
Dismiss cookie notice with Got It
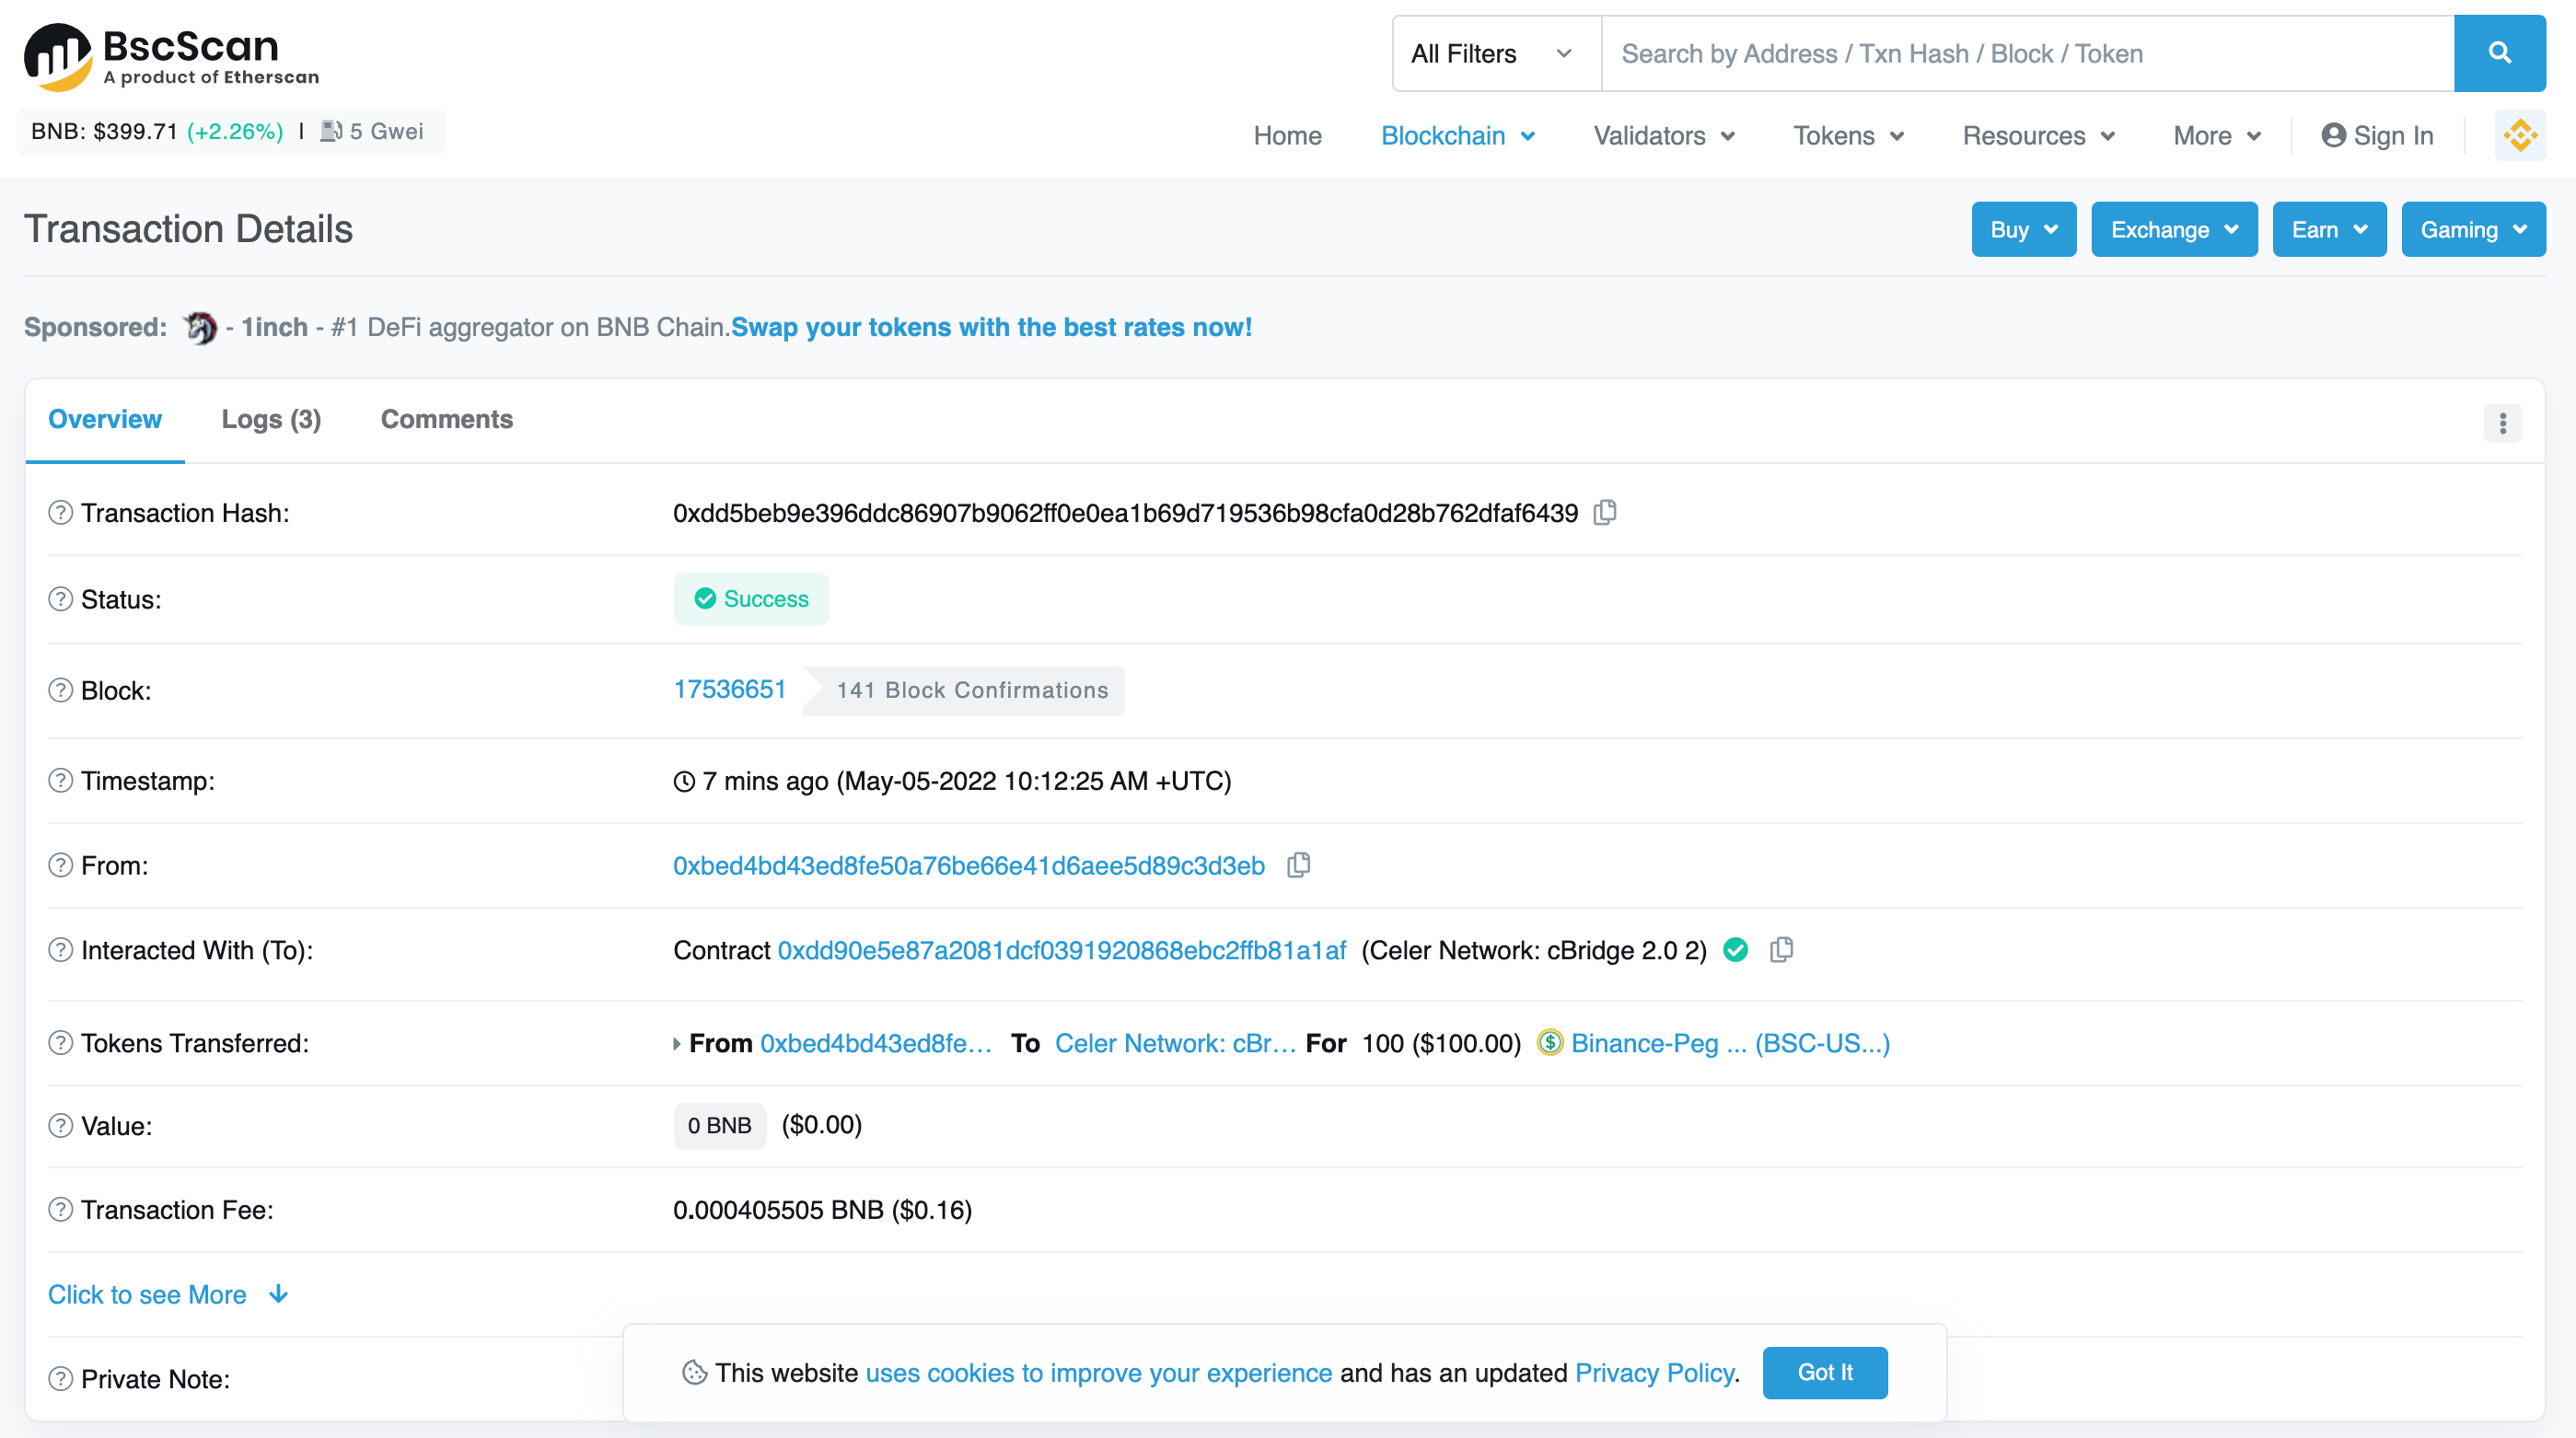pyautogui.click(x=1824, y=1372)
